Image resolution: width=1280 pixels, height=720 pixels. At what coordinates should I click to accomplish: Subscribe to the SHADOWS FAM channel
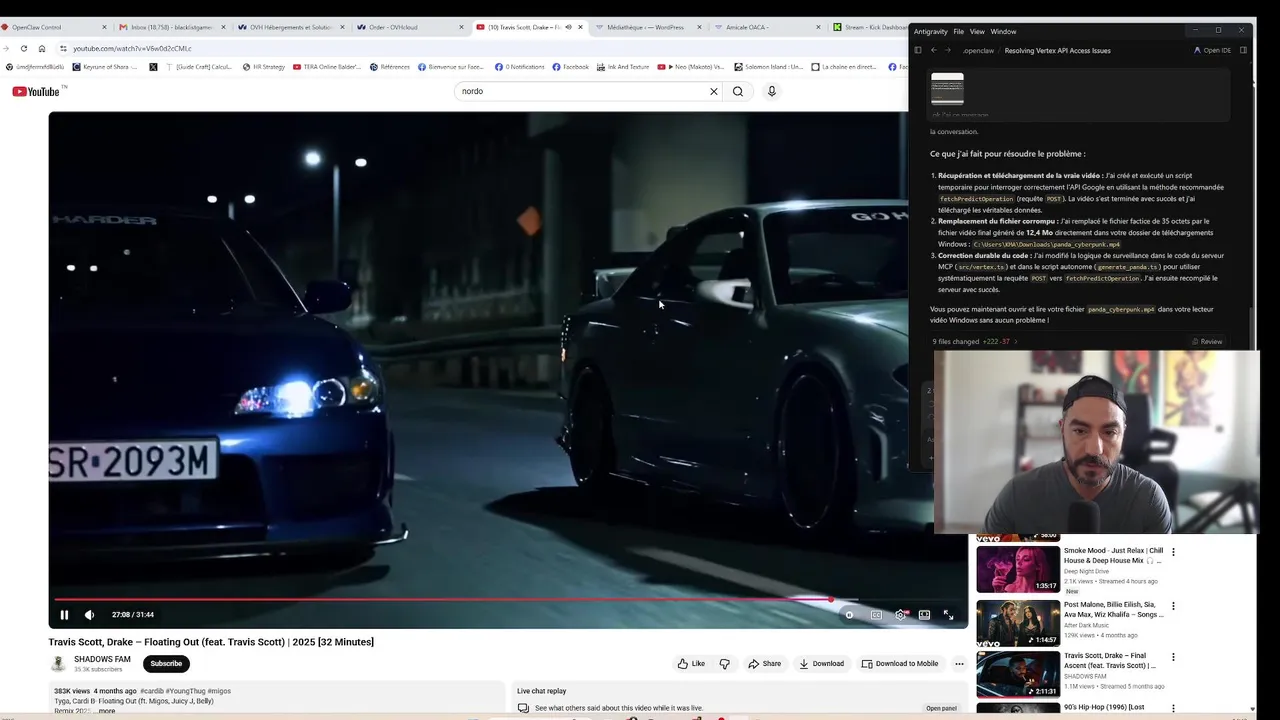(x=166, y=664)
